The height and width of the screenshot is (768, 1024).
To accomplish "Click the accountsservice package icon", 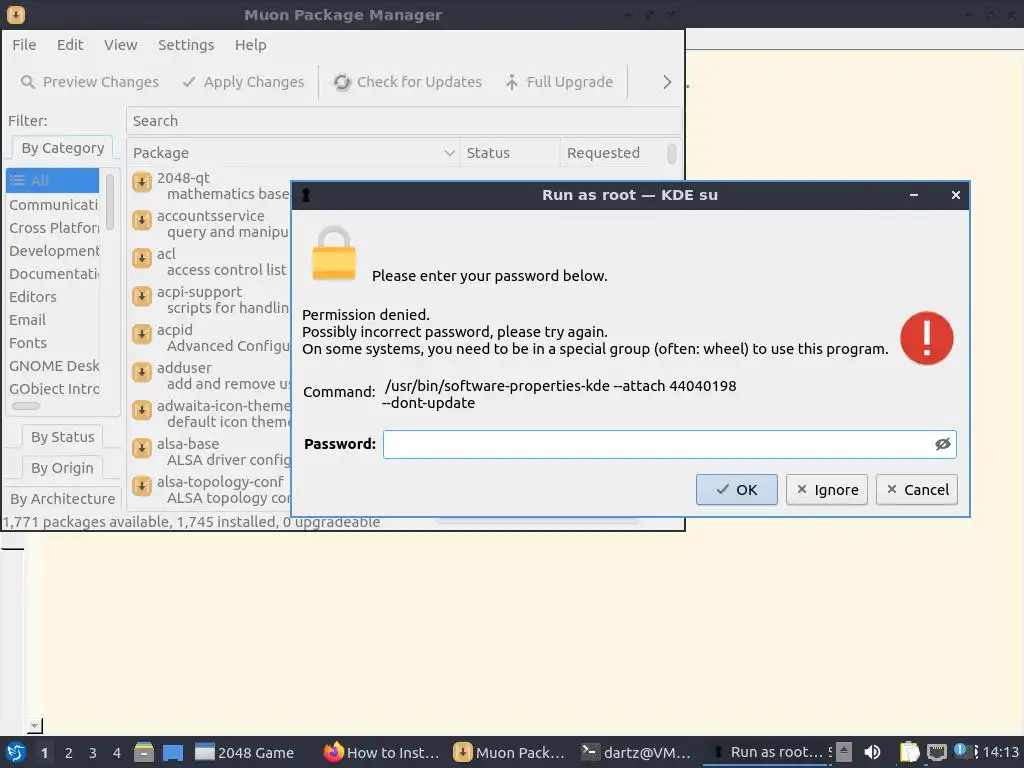I will point(142,220).
